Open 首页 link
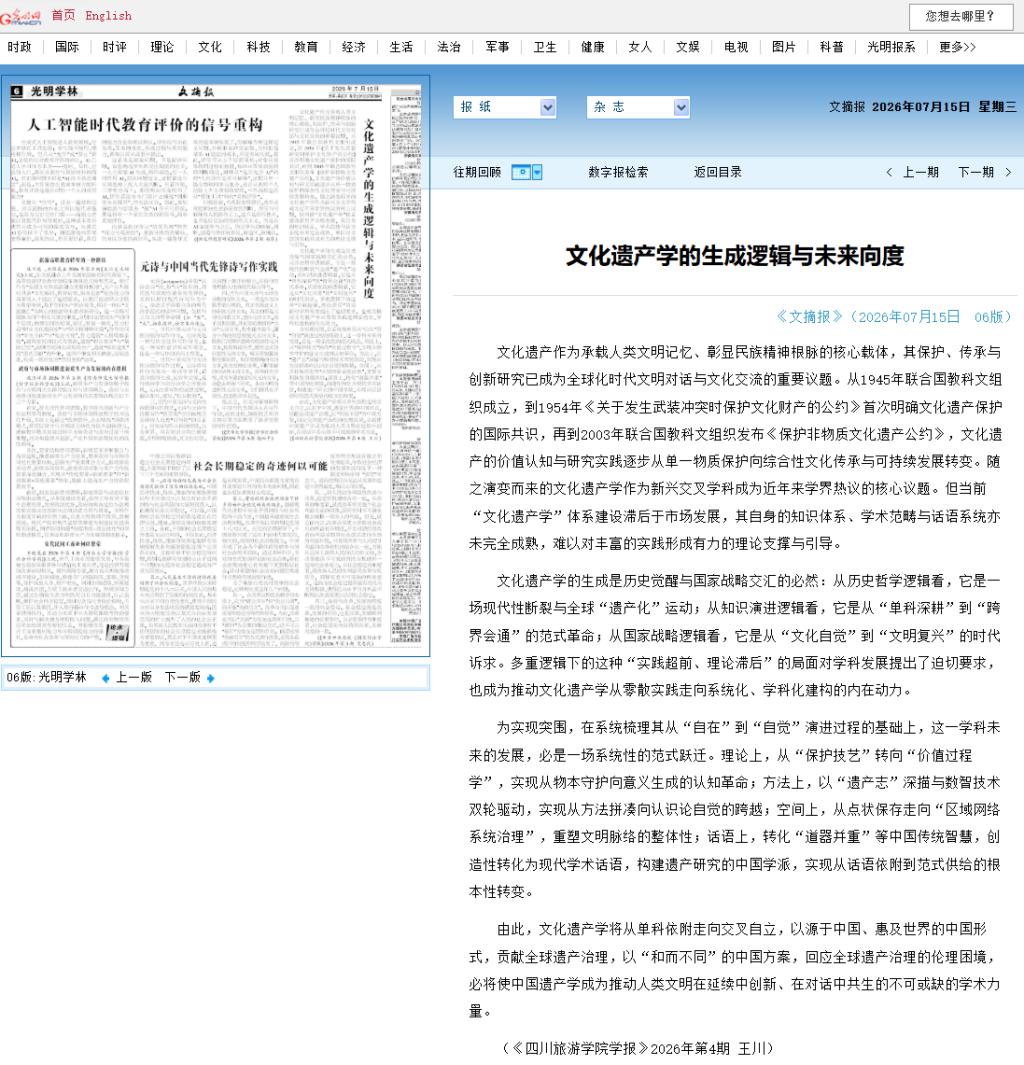Viewport: 1024px width, 1065px height. coord(63,15)
